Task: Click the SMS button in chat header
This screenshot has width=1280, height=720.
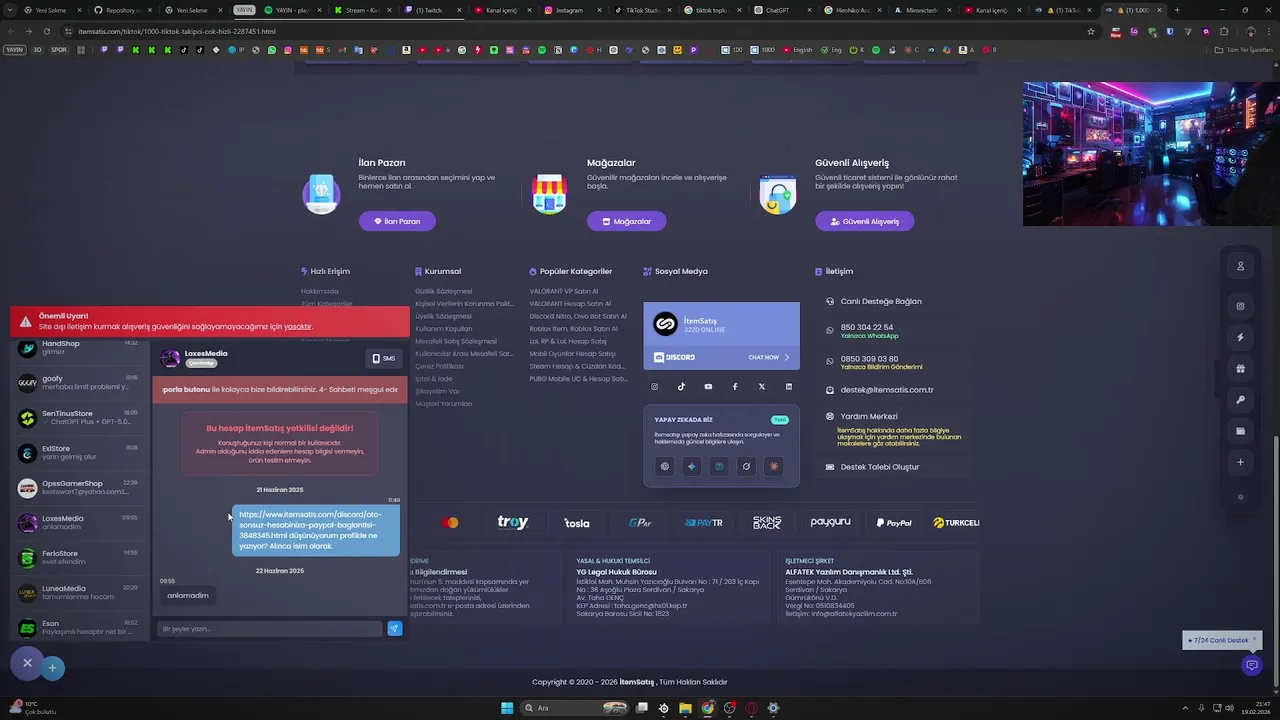Action: (384, 358)
